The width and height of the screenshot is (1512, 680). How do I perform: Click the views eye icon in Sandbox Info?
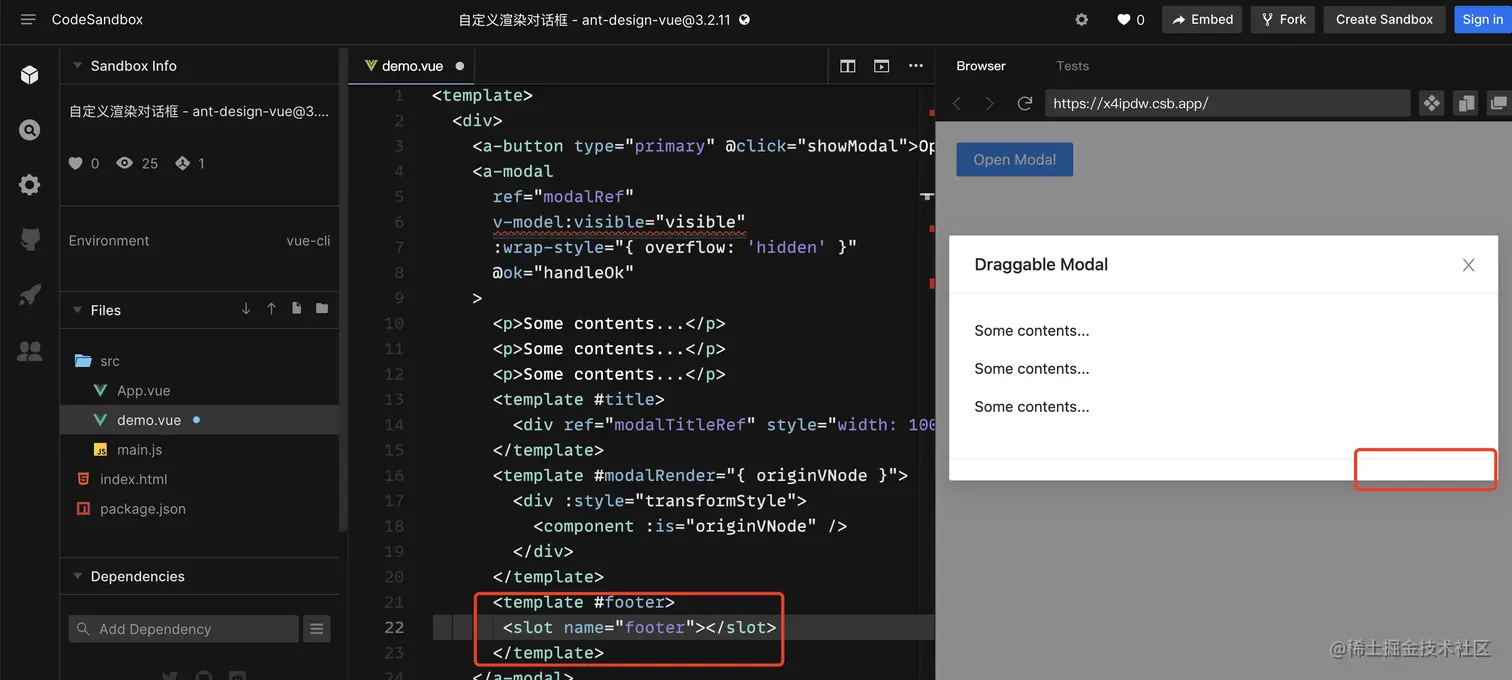pyautogui.click(x=124, y=163)
